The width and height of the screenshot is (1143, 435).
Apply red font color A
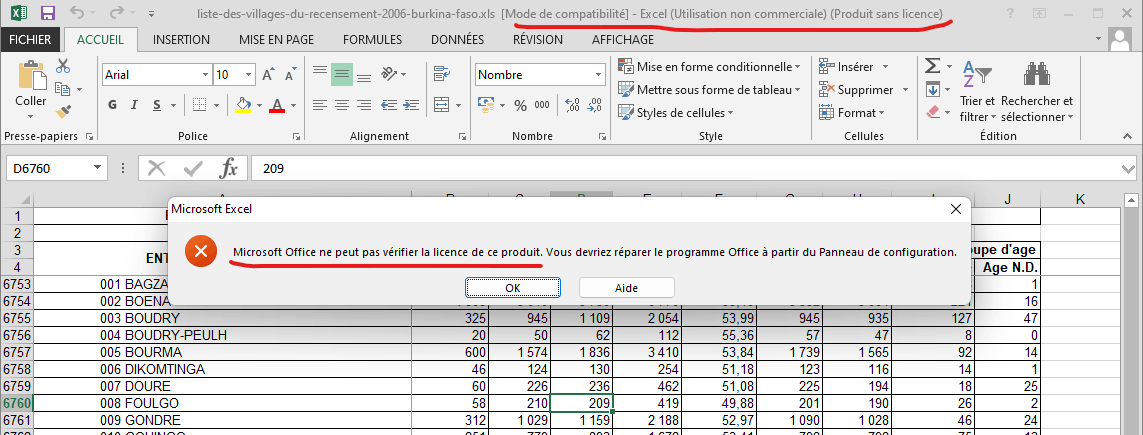[x=276, y=105]
